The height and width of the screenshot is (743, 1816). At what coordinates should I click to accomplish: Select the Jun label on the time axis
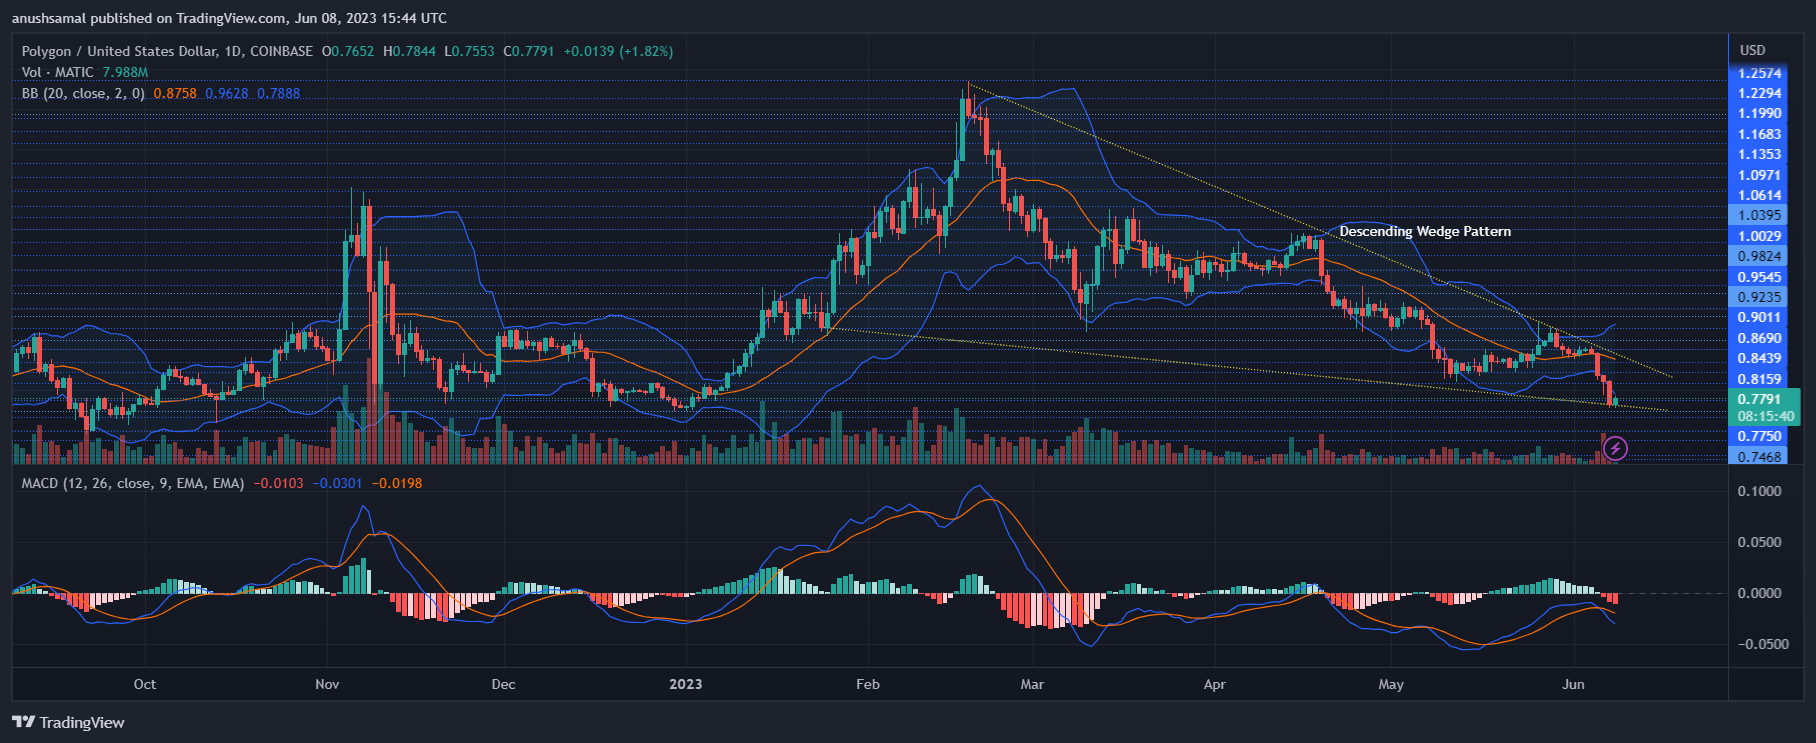[1573, 684]
